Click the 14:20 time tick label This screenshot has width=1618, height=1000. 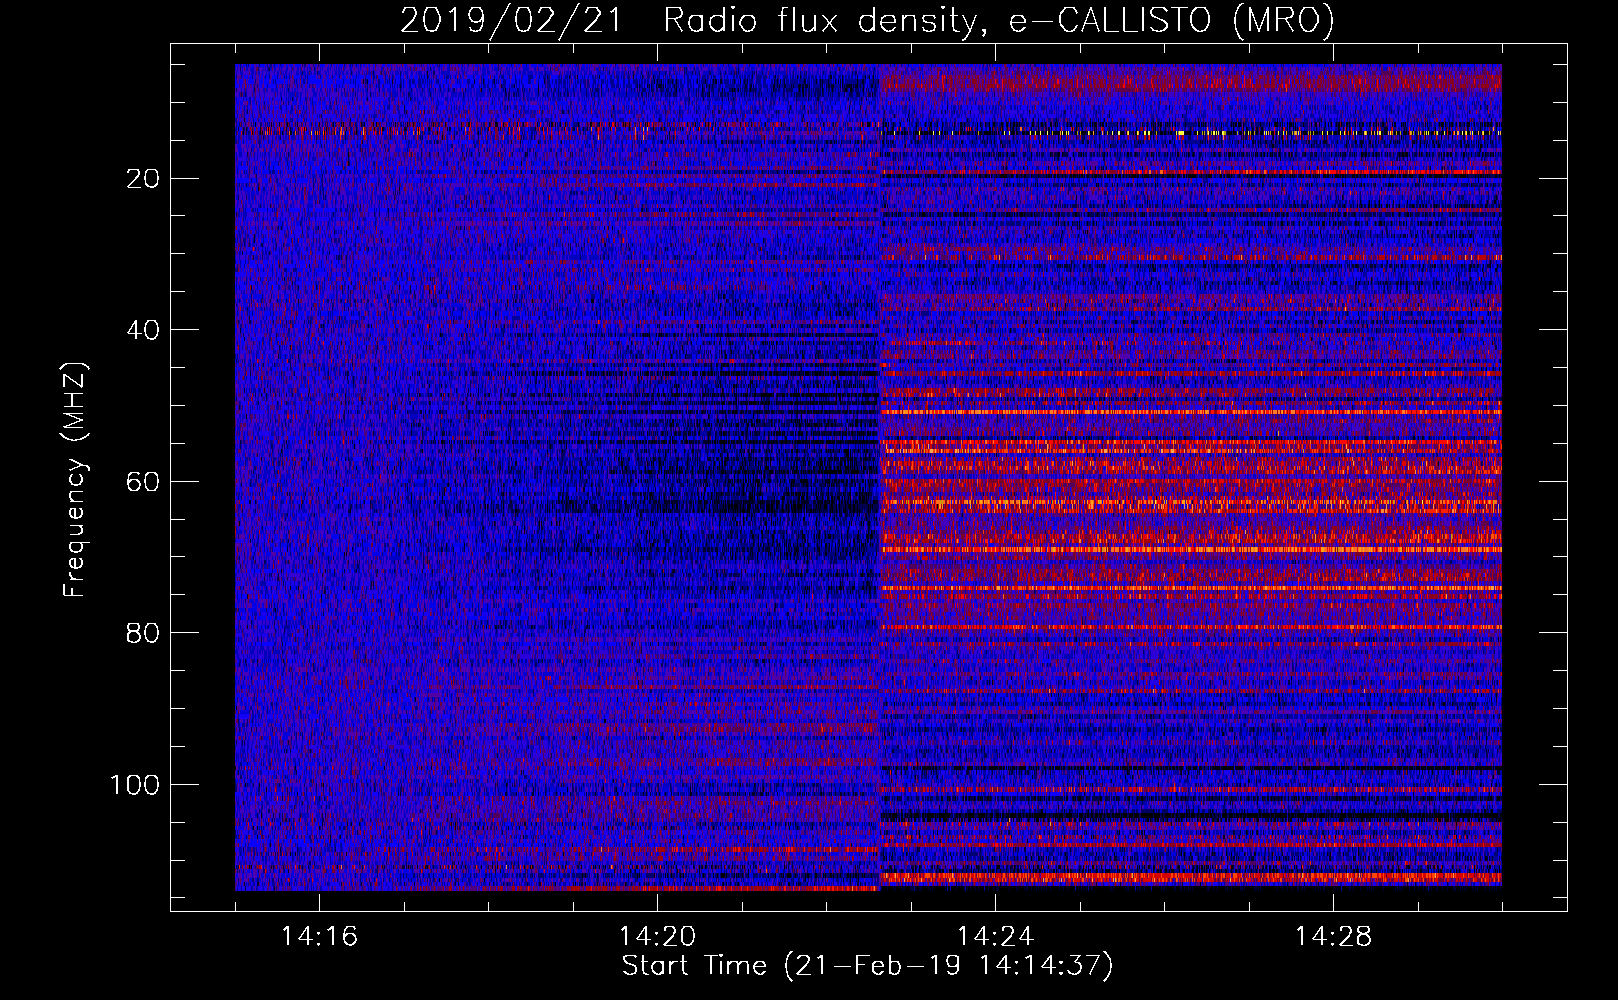coord(657,937)
